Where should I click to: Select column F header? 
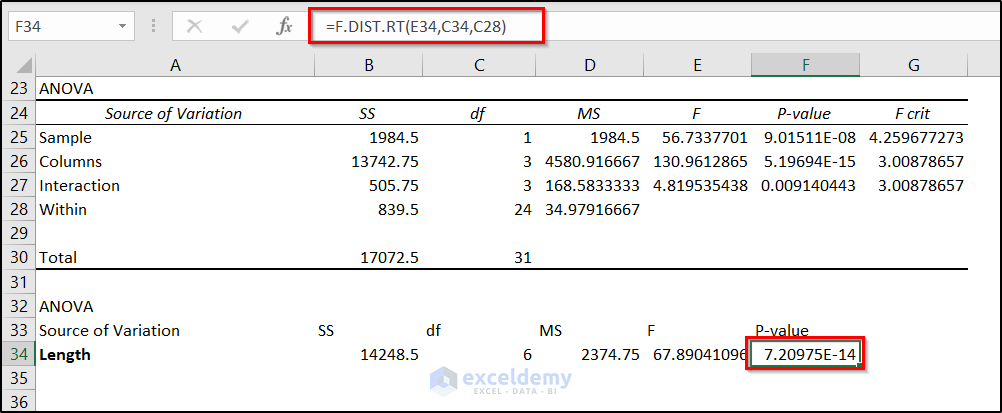point(806,65)
